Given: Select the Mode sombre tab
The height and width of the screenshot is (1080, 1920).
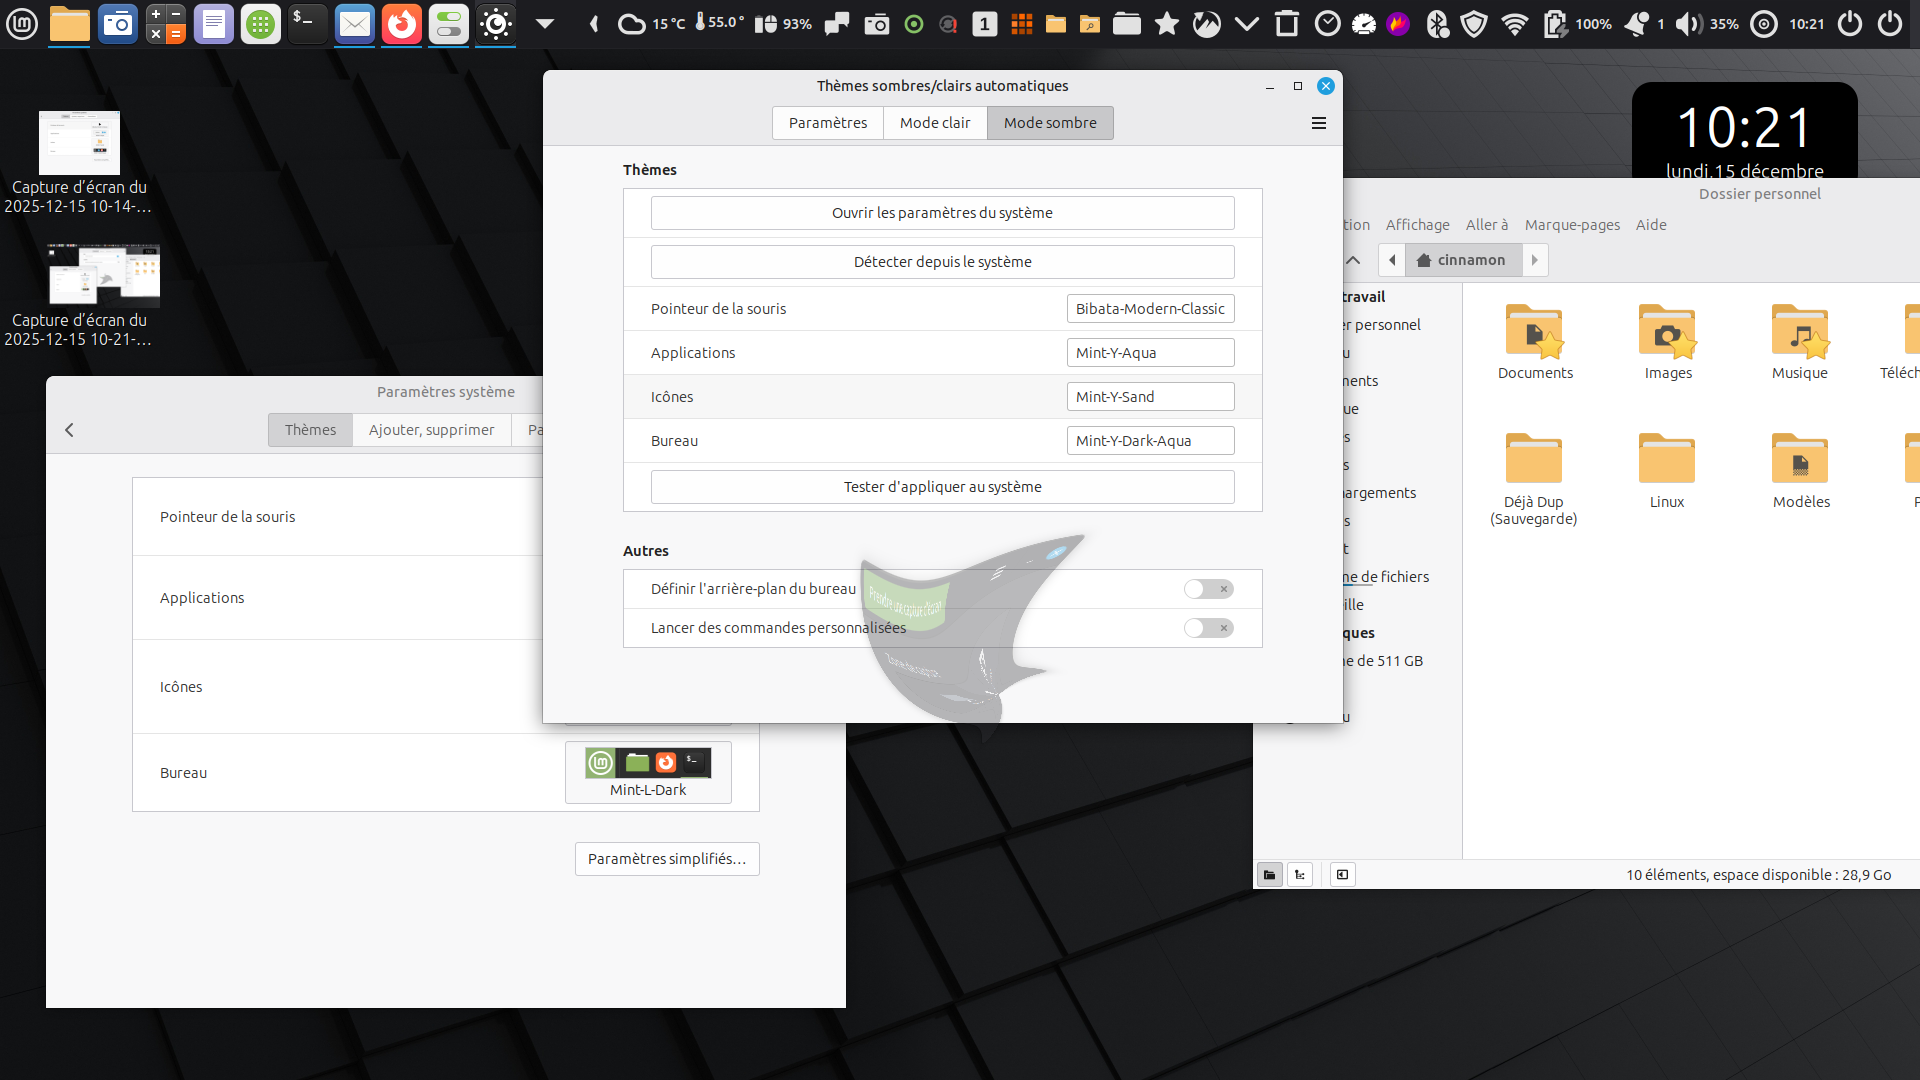Looking at the screenshot, I should [x=1050, y=123].
